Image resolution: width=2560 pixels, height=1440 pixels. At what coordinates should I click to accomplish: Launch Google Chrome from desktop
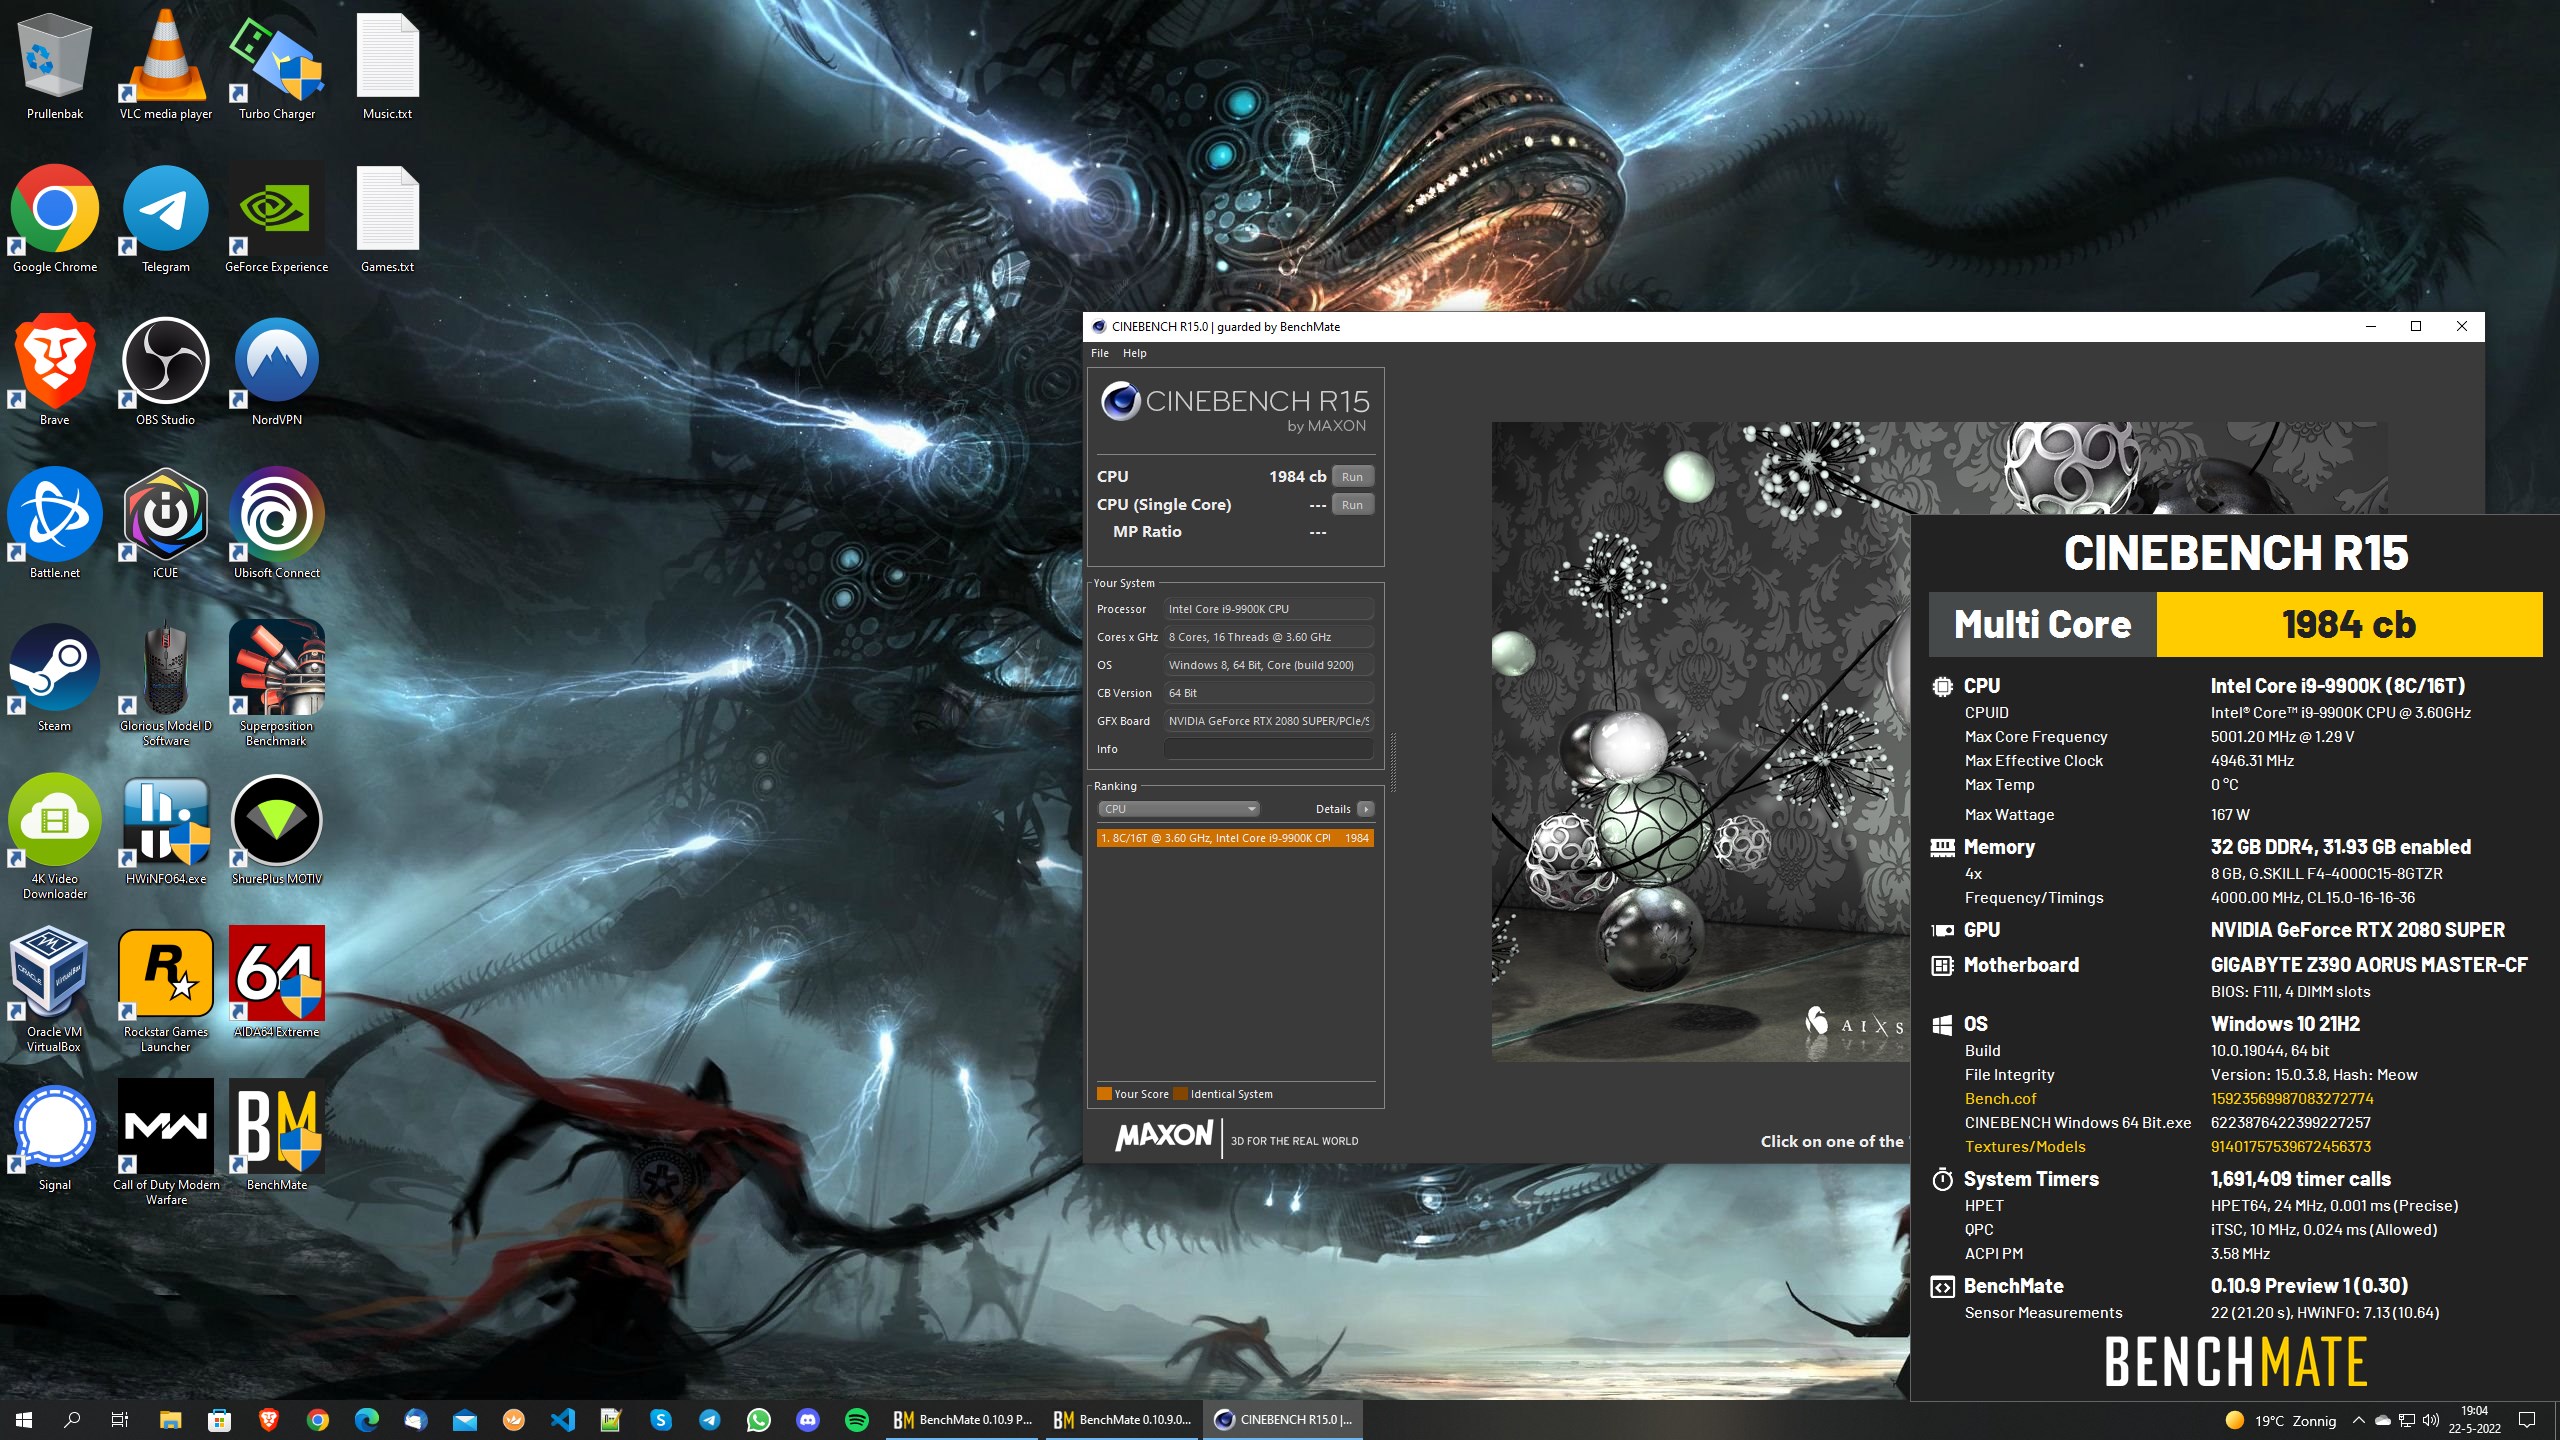point(55,219)
